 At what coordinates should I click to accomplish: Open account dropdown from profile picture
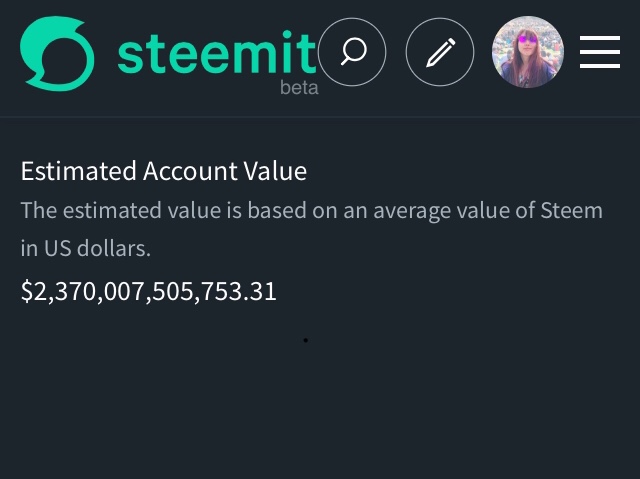point(528,52)
